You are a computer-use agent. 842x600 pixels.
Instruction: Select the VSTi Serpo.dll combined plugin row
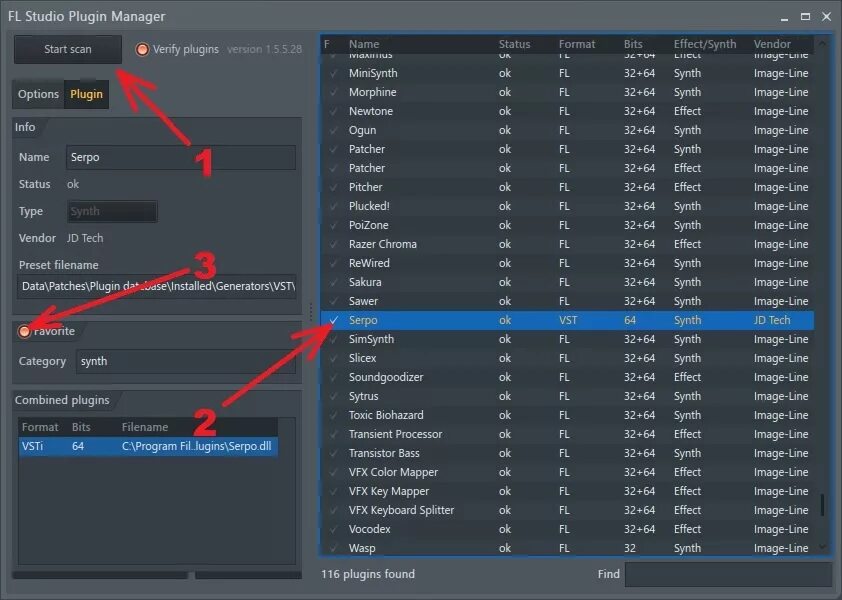click(x=148, y=446)
